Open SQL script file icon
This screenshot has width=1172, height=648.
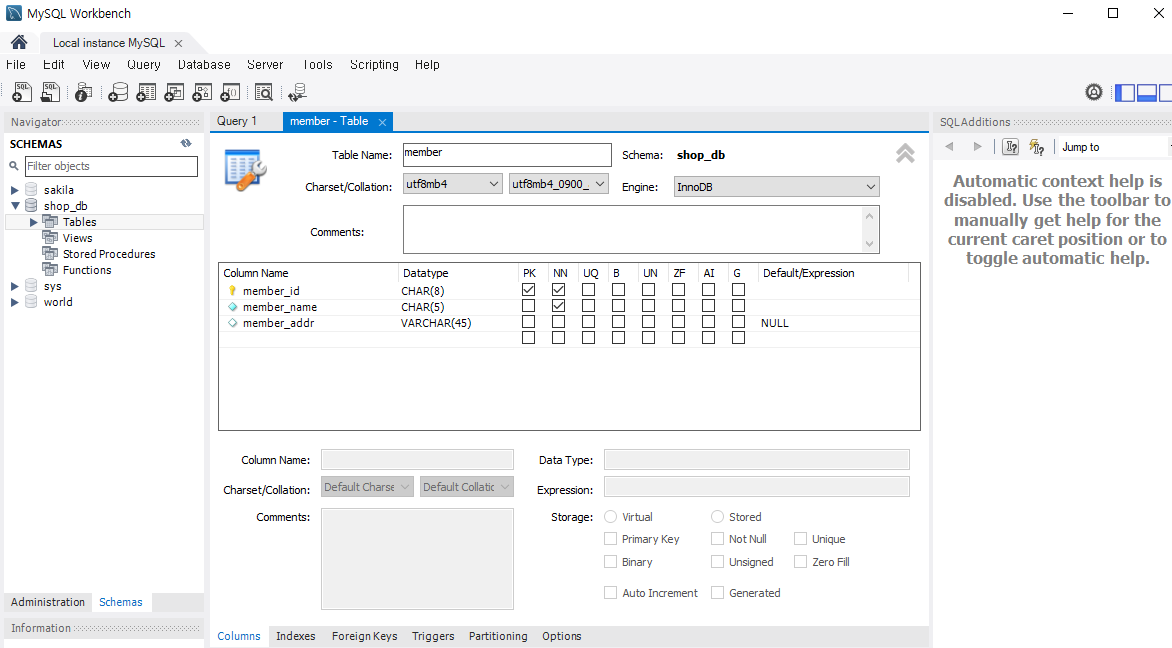[x=51, y=92]
